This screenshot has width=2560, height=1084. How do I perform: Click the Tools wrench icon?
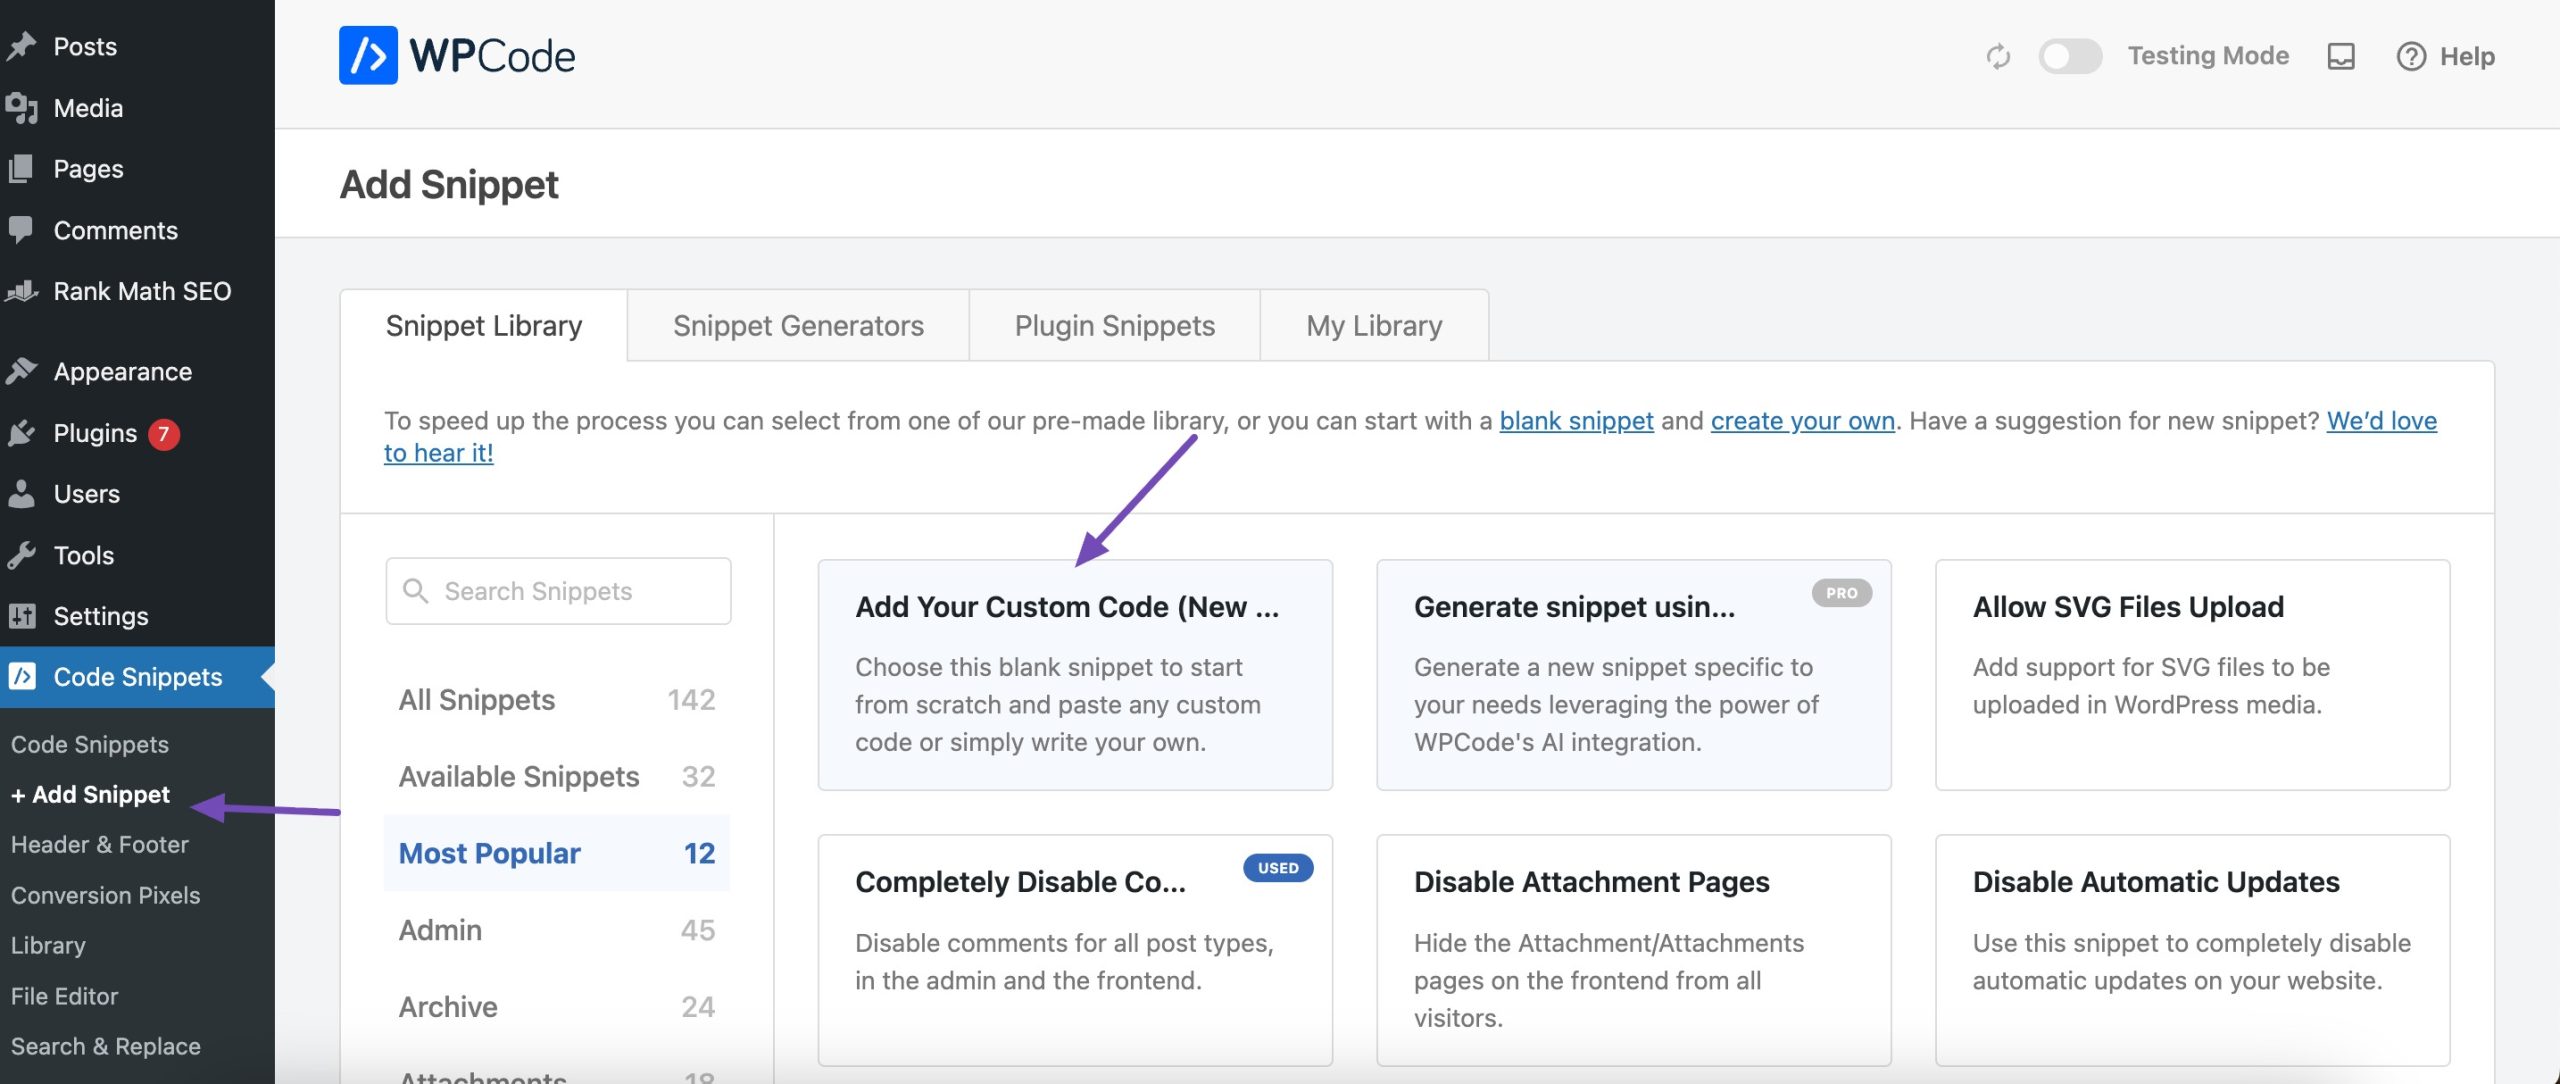click(21, 555)
